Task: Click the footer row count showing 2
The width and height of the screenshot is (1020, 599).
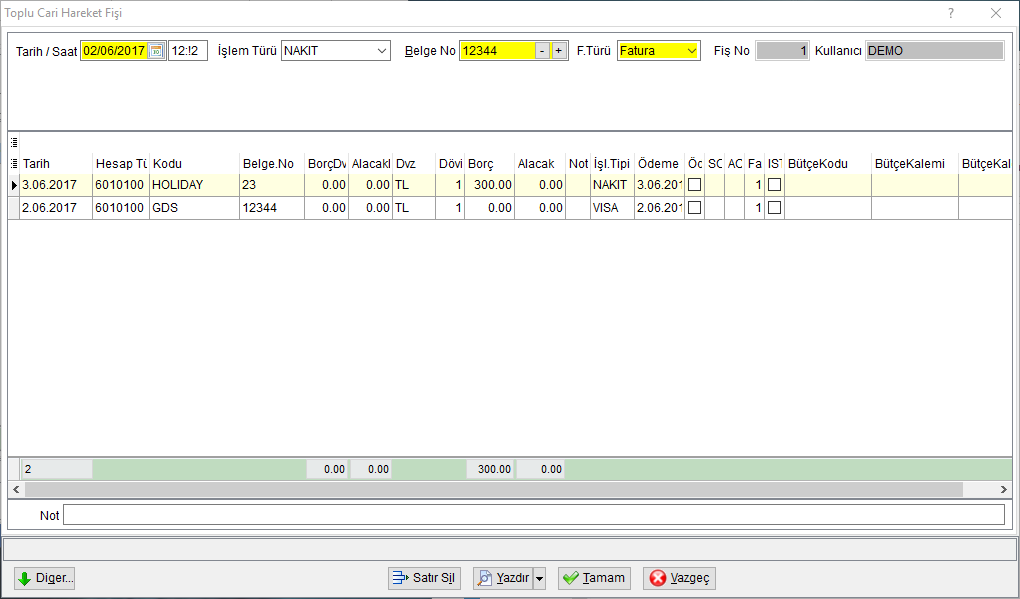Action: pyautogui.click(x=57, y=469)
